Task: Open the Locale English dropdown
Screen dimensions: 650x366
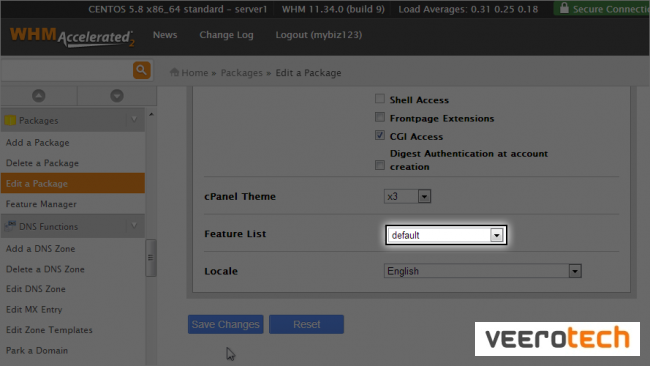Action: (483, 271)
